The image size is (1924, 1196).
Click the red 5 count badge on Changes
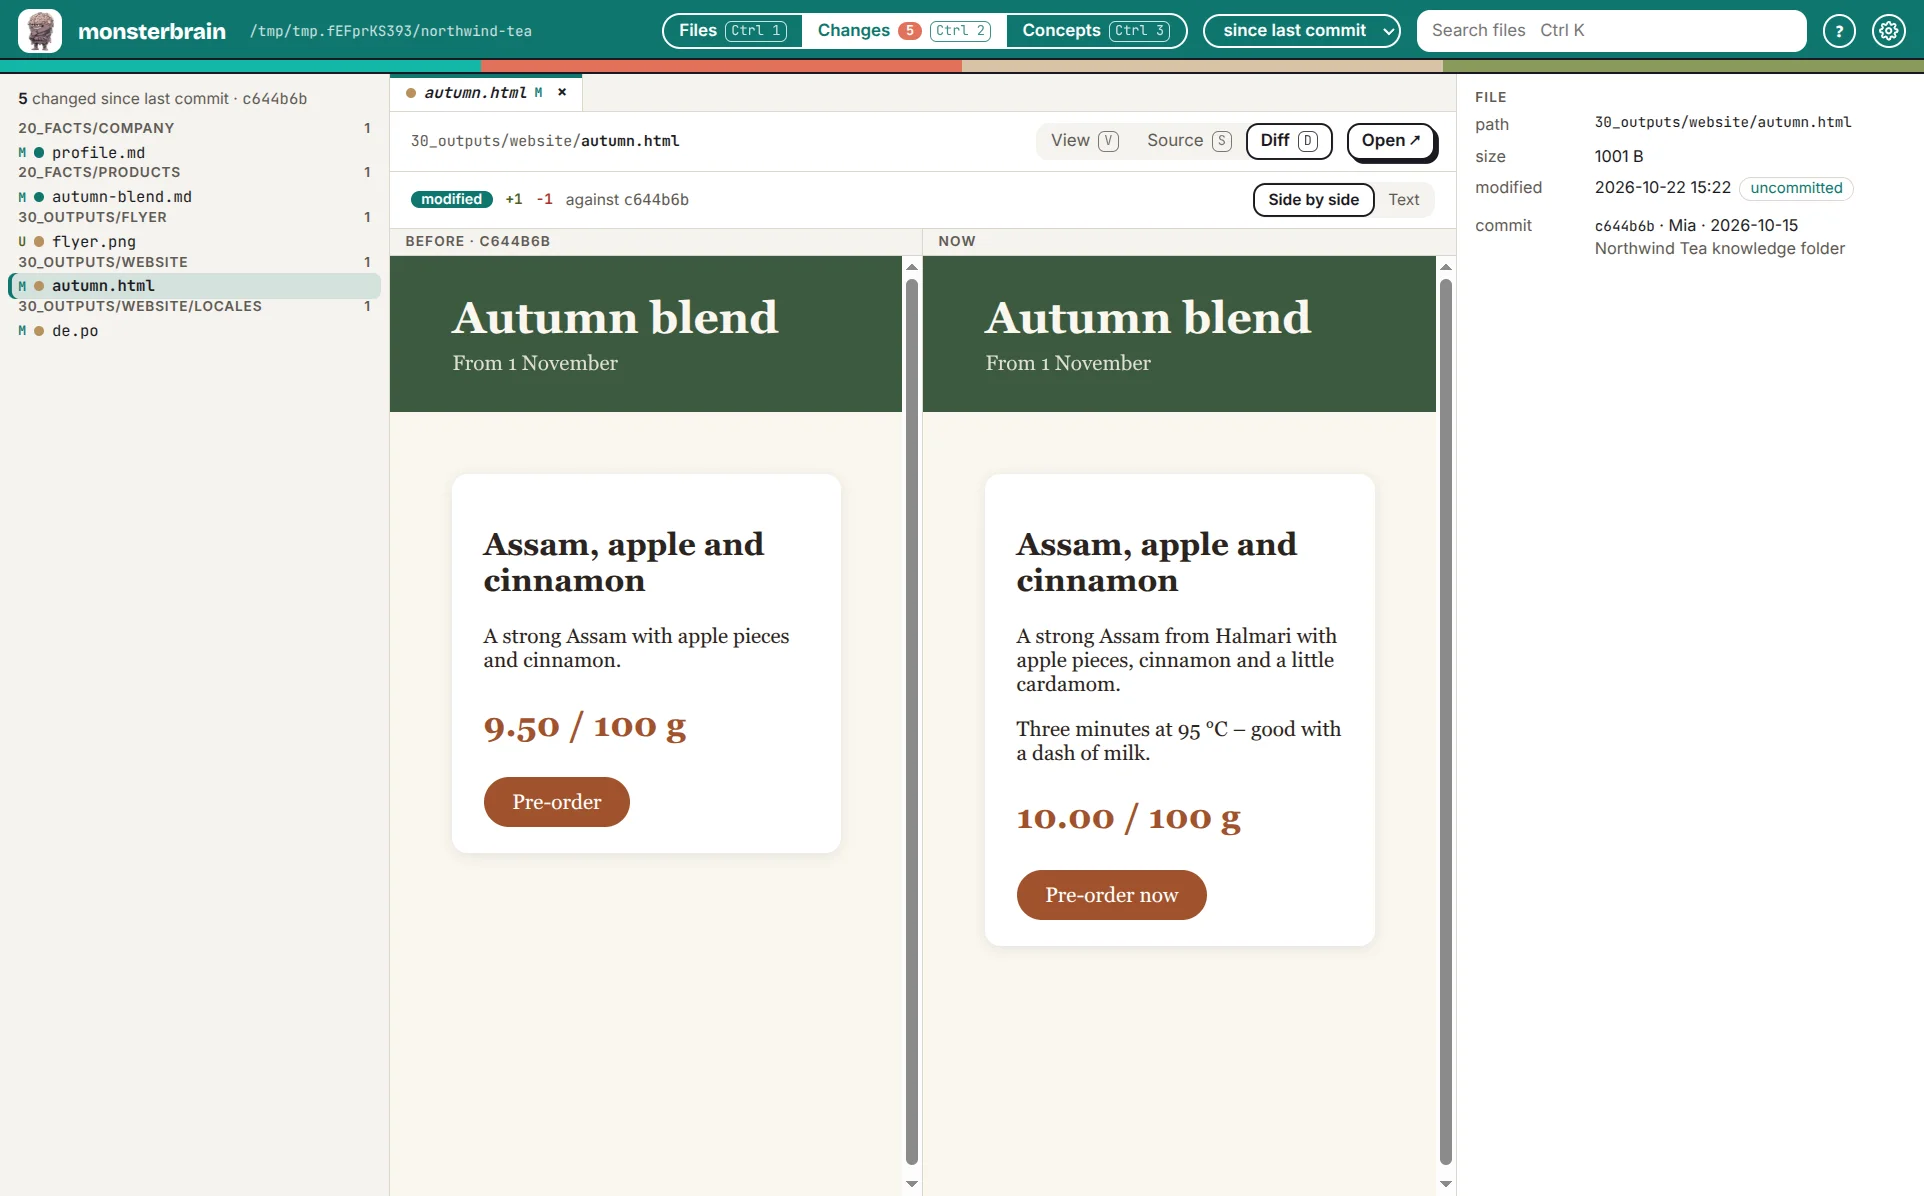[x=909, y=31]
